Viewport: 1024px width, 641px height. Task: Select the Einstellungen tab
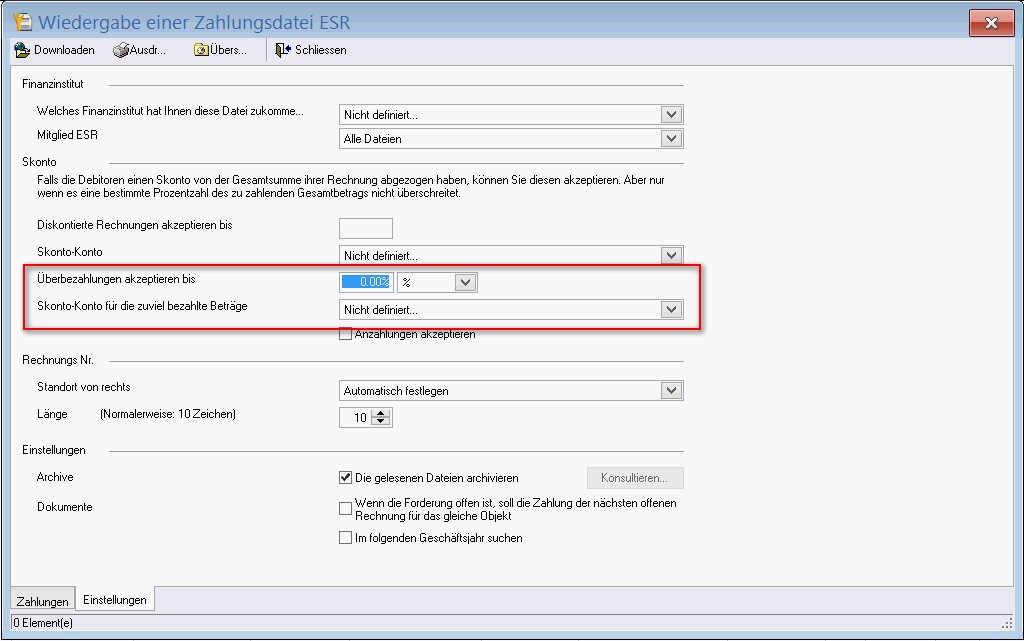(x=115, y=600)
